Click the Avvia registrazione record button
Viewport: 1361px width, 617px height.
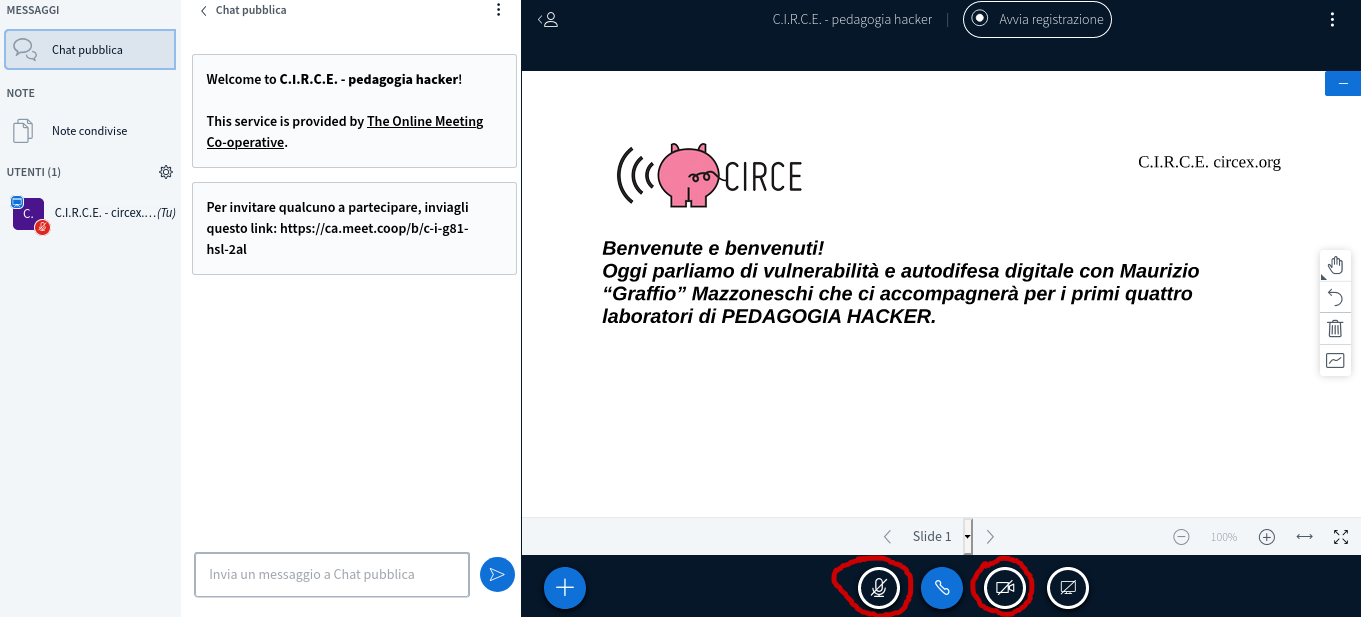click(x=1037, y=19)
